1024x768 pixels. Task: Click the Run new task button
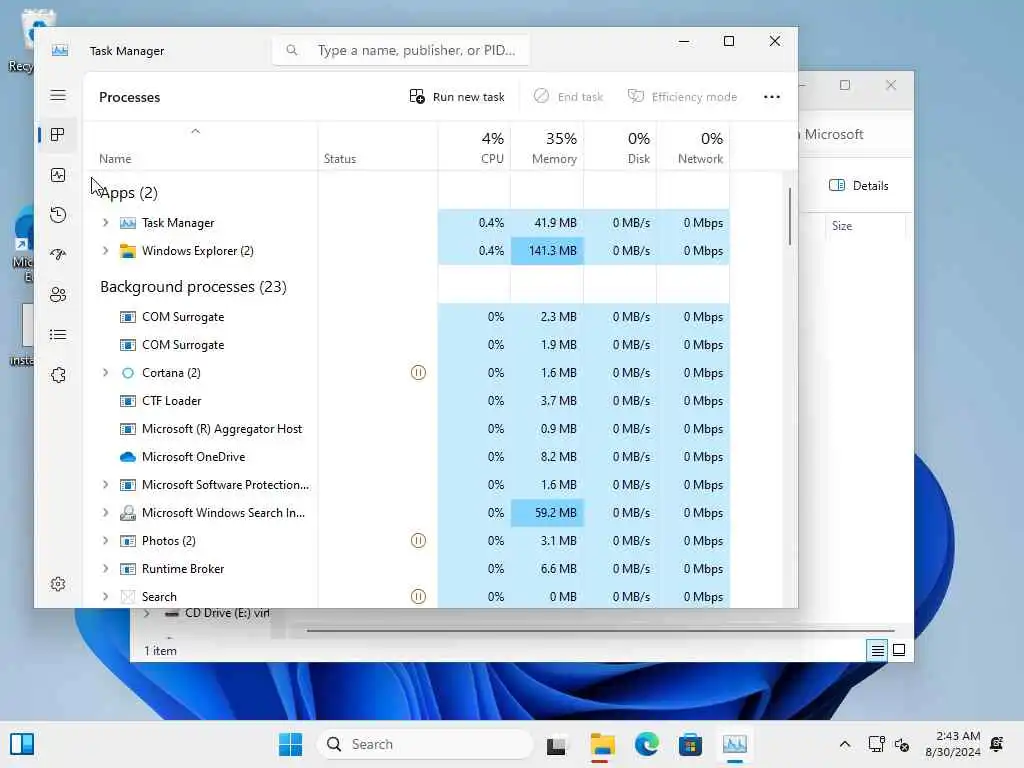(457, 97)
